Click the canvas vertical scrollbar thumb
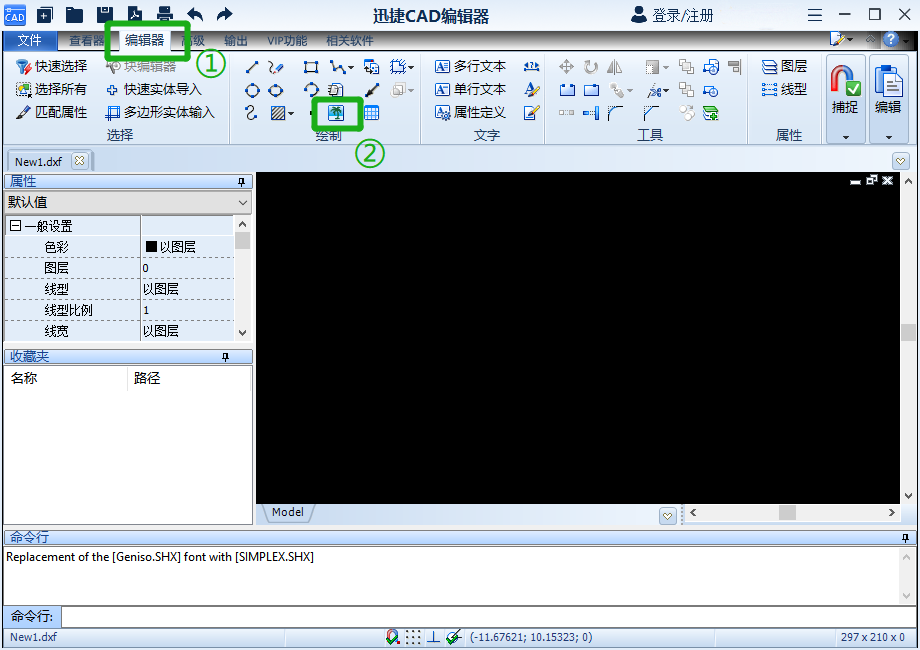The height and width of the screenshot is (650, 920). click(x=908, y=333)
